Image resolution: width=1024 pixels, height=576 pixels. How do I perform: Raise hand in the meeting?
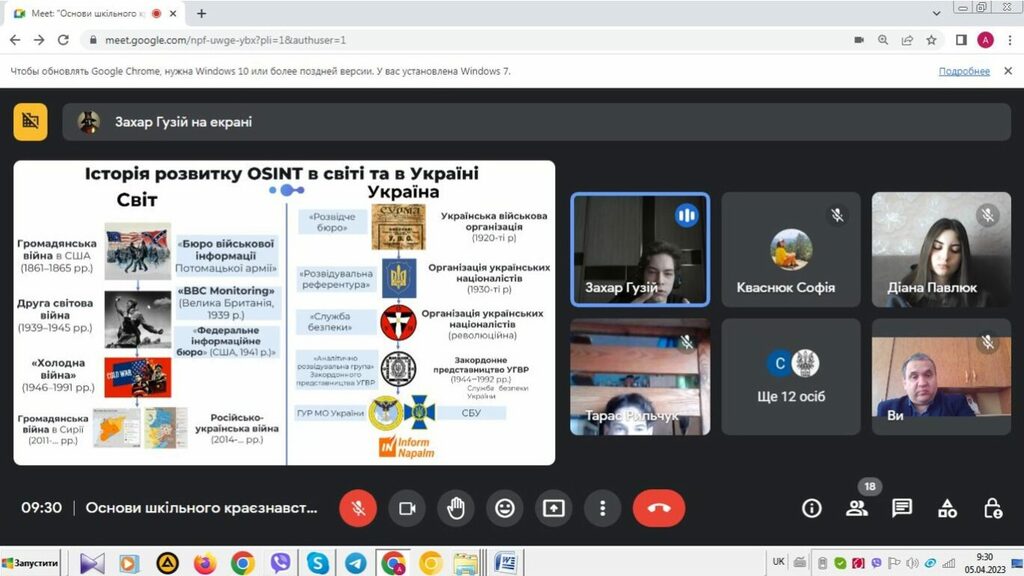point(456,508)
